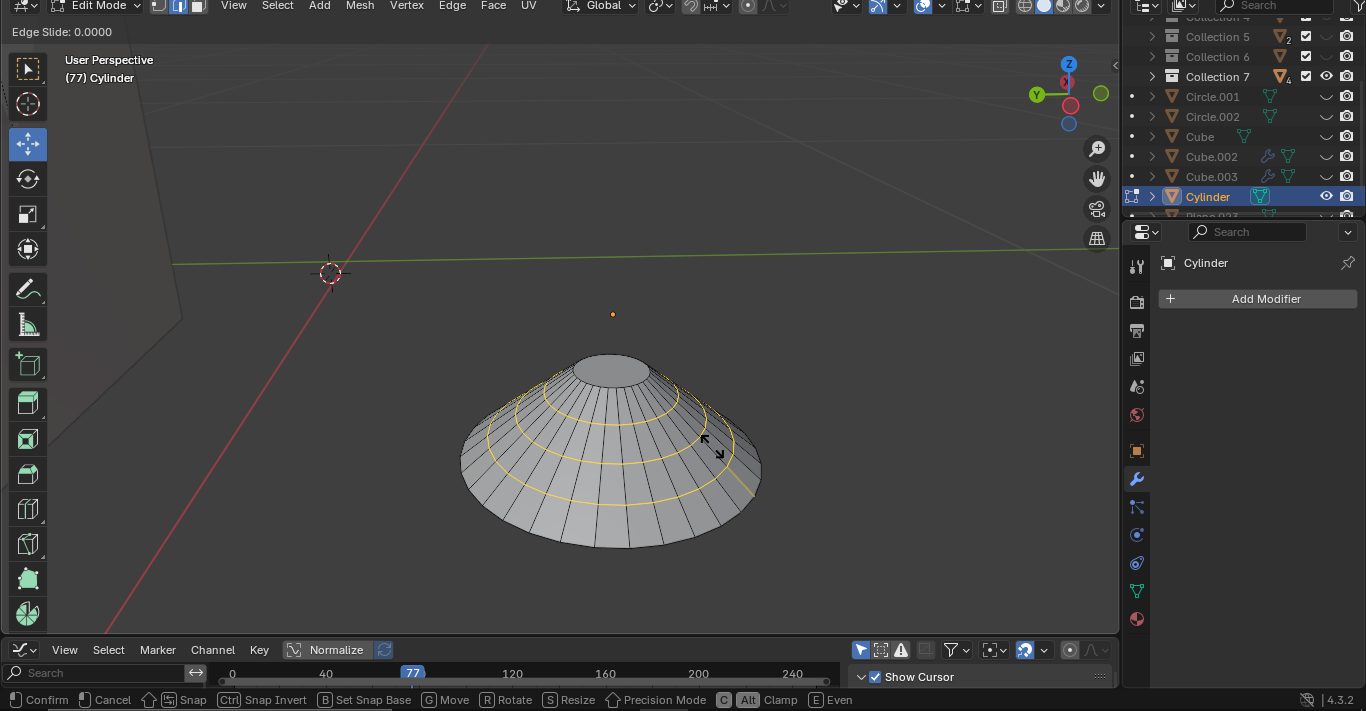The image size is (1366, 711).
Task: Disable Cylinder in renders camera icon
Action: 1347,197
